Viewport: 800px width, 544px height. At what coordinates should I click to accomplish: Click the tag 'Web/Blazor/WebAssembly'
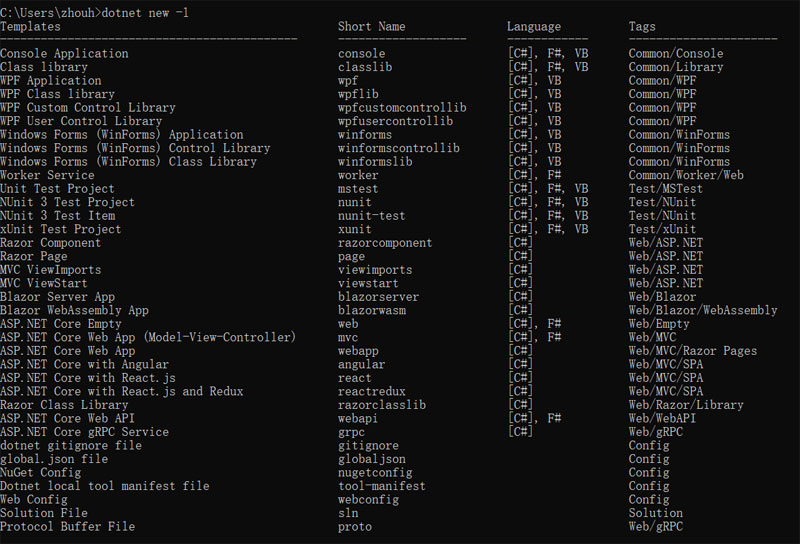[x=703, y=310]
